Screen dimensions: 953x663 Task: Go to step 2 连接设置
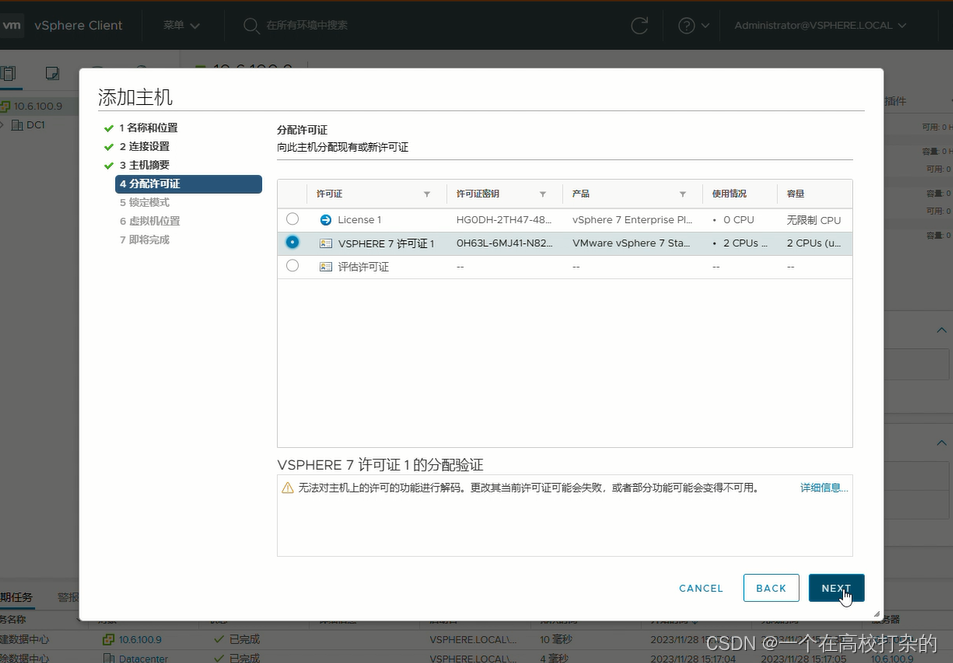click(x=145, y=146)
